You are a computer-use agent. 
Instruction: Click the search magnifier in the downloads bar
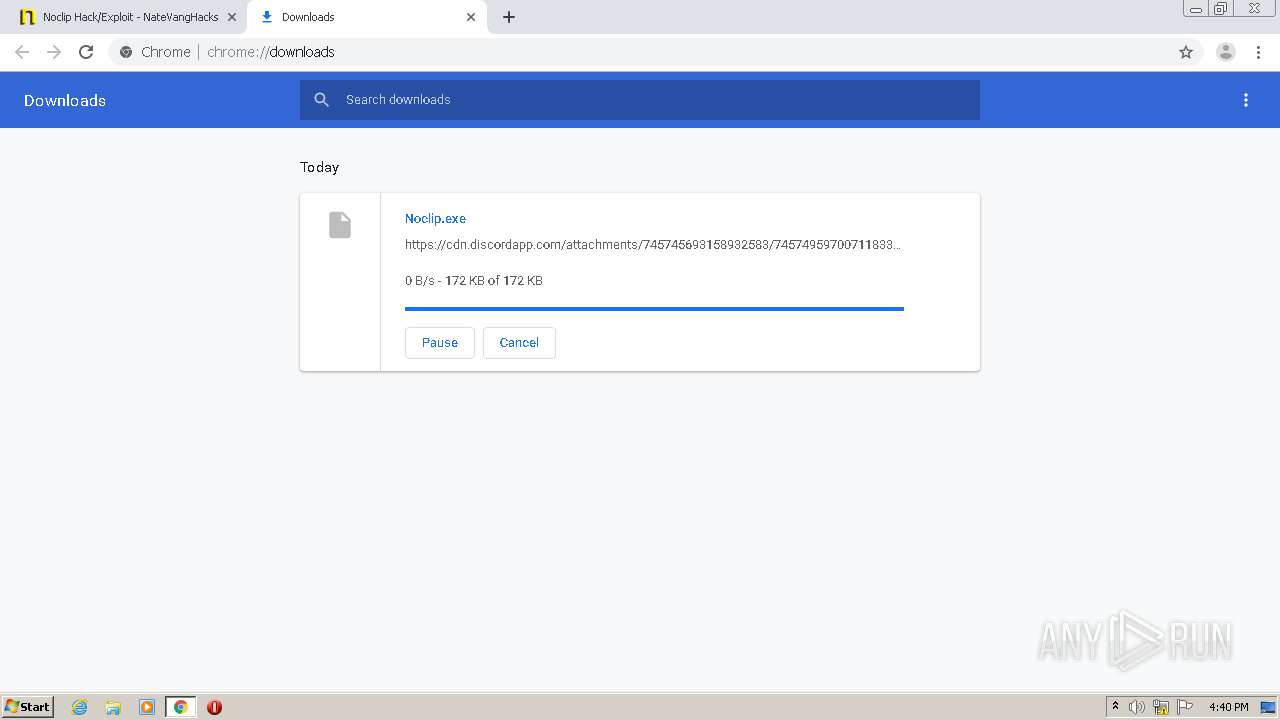pos(322,100)
